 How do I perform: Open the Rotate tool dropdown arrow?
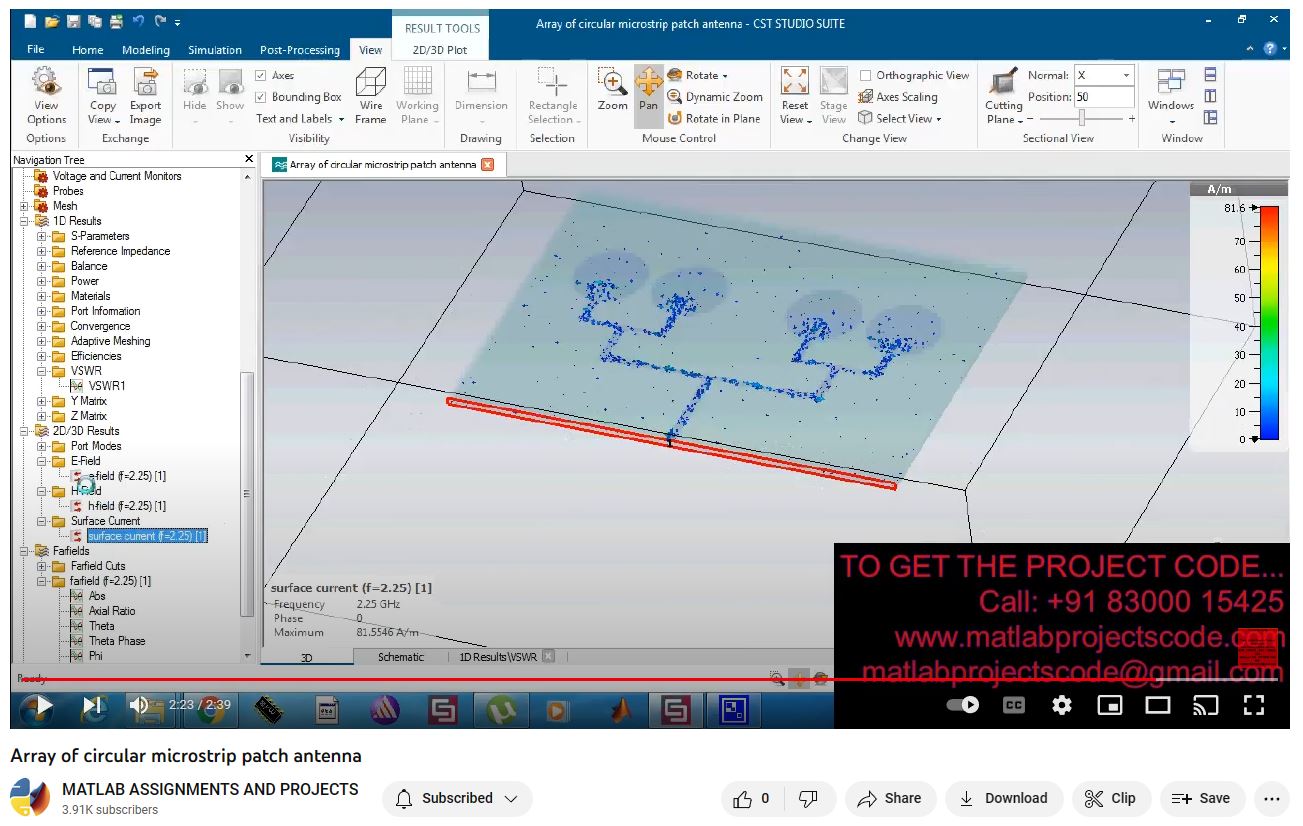pyautogui.click(x=725, y=76)
